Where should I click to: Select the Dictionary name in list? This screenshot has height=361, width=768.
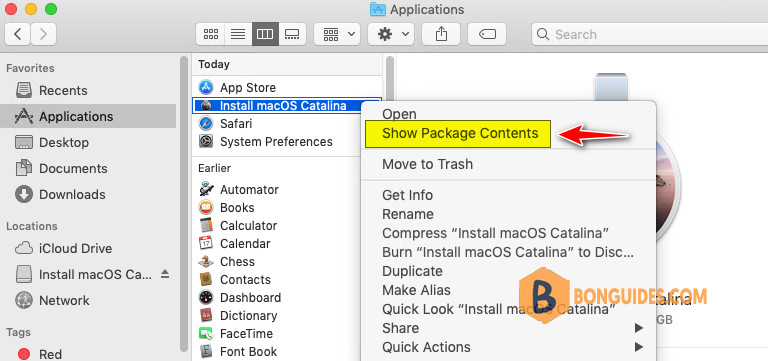click(248, 315)
